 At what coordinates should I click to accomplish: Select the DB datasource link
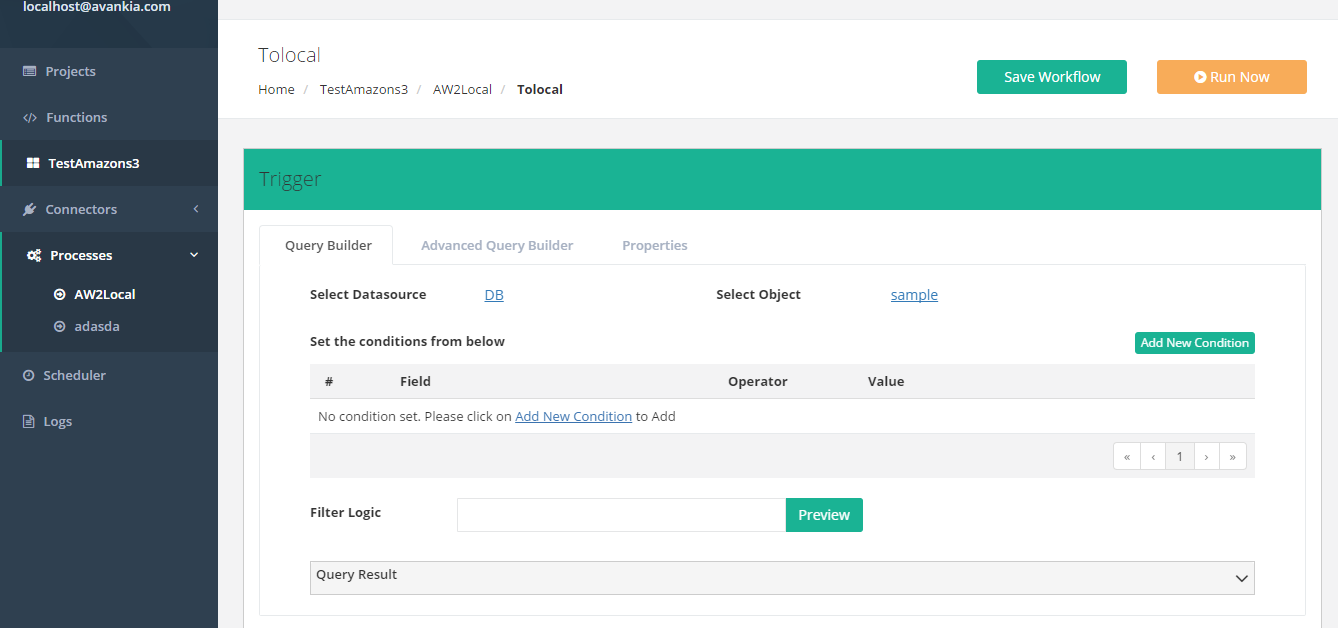click(x=494, y=295)
